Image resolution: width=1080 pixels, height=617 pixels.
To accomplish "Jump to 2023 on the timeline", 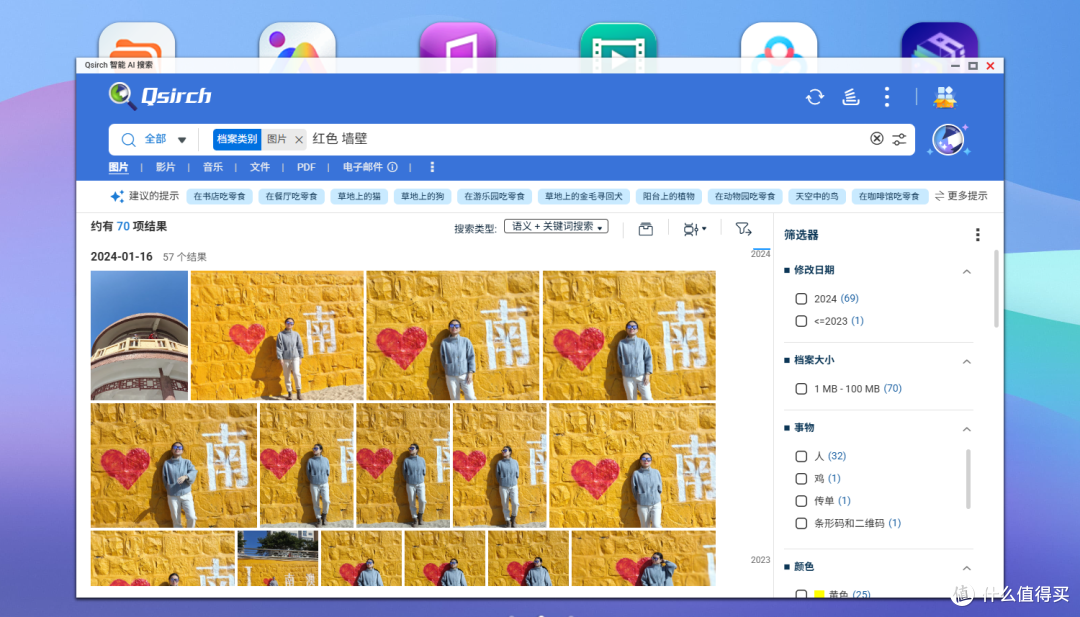I will [x=760, y=560].
